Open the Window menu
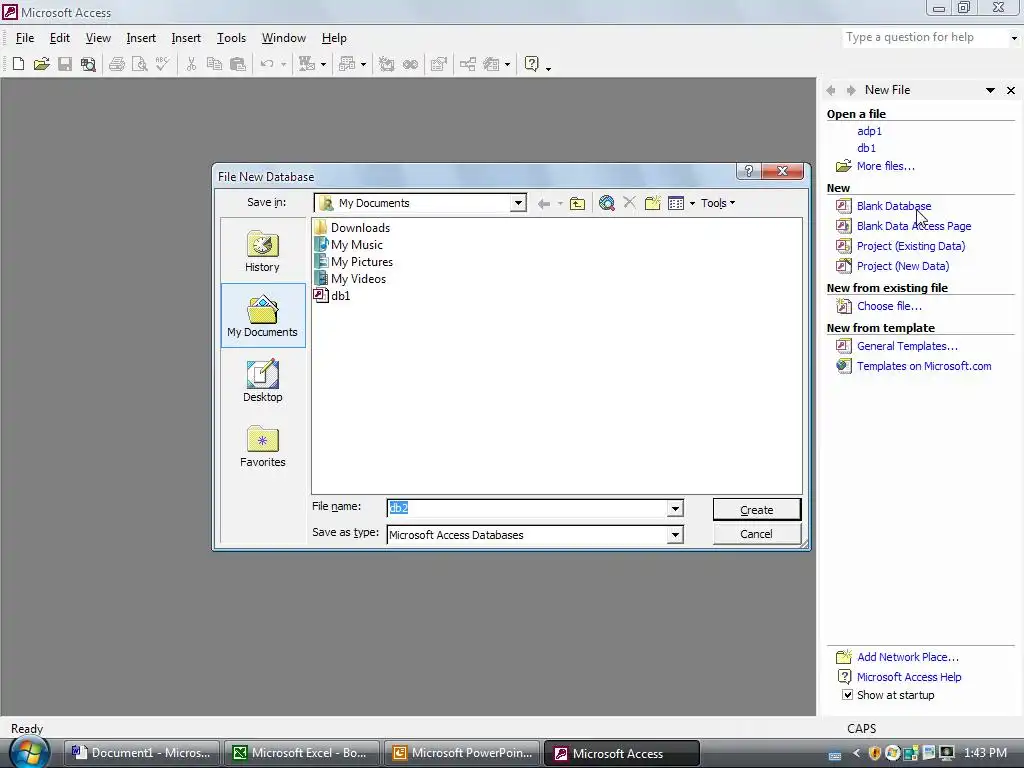The height and width of the screenshot is (768, 1024). tap(283, 38)
